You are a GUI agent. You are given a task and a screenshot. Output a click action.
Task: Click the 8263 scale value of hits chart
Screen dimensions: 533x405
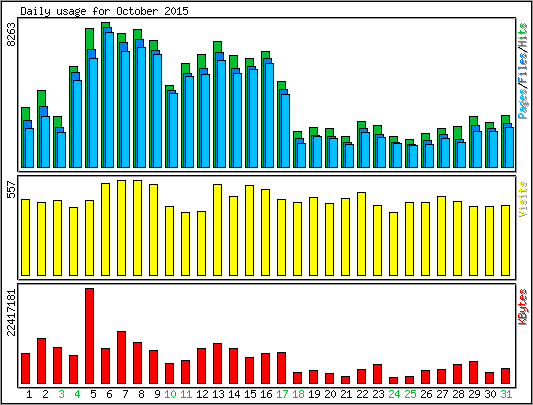(x=11, y=35)
